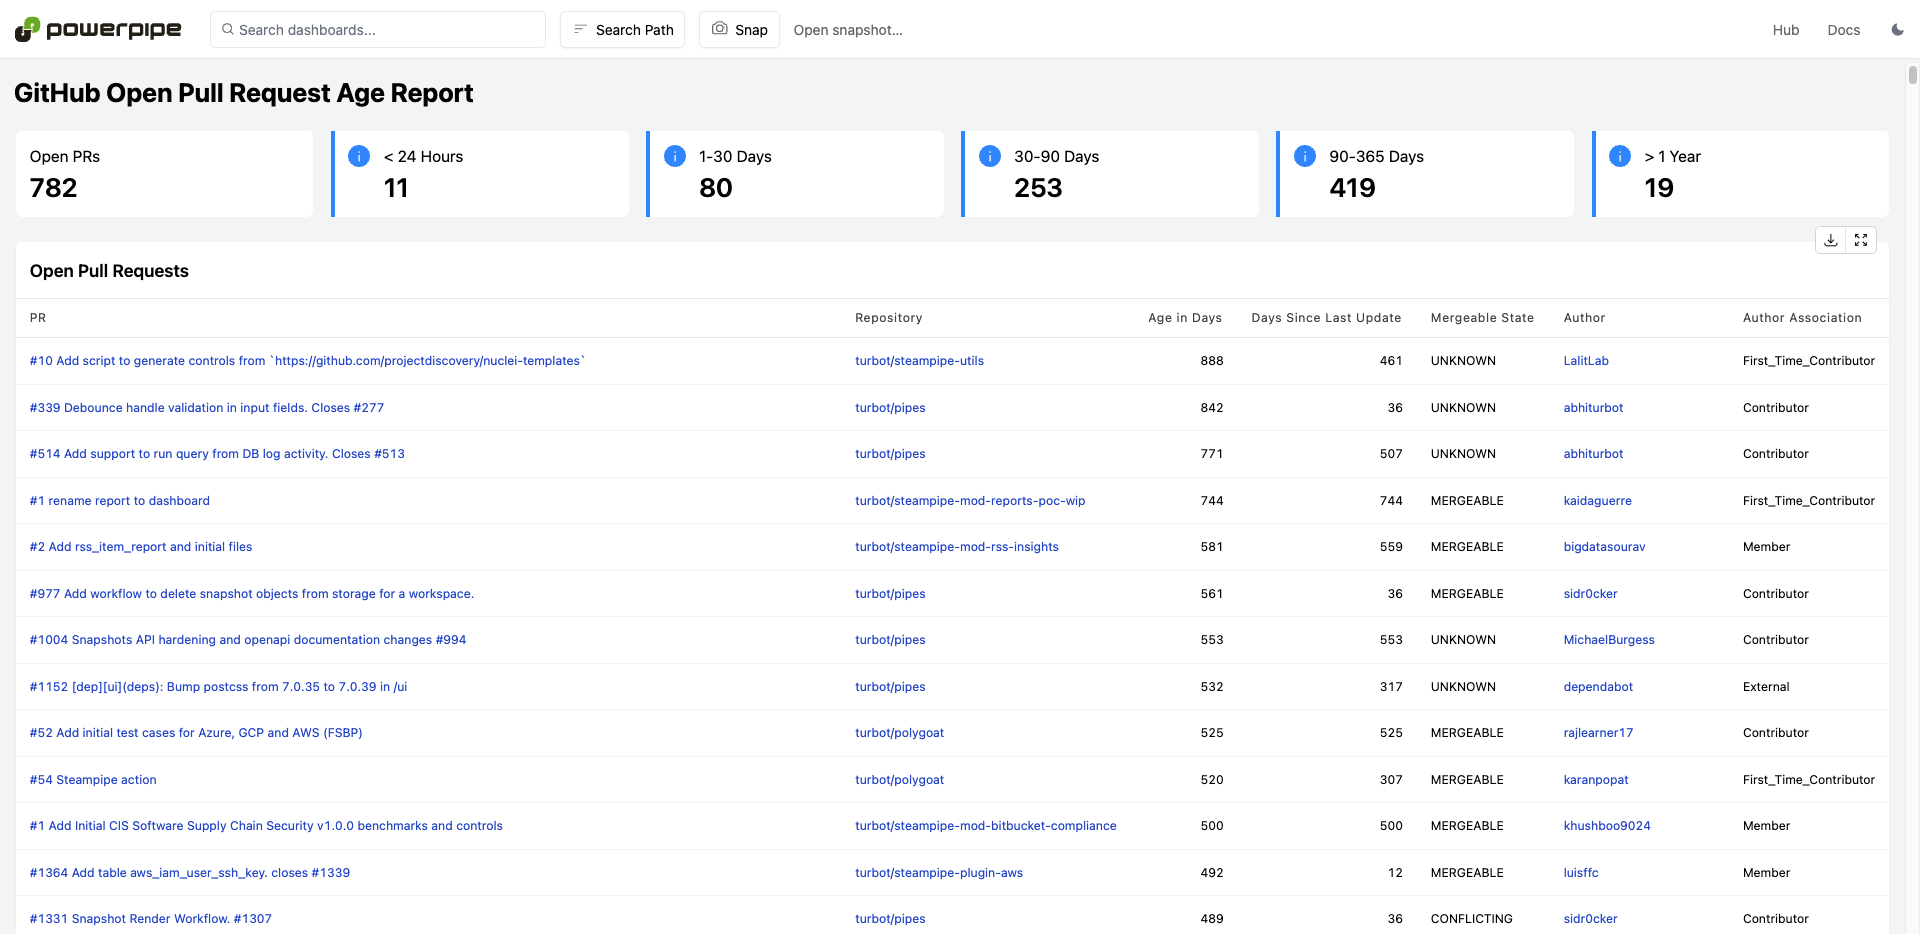
Task: Click PR column header
Action: pos(38,318)
